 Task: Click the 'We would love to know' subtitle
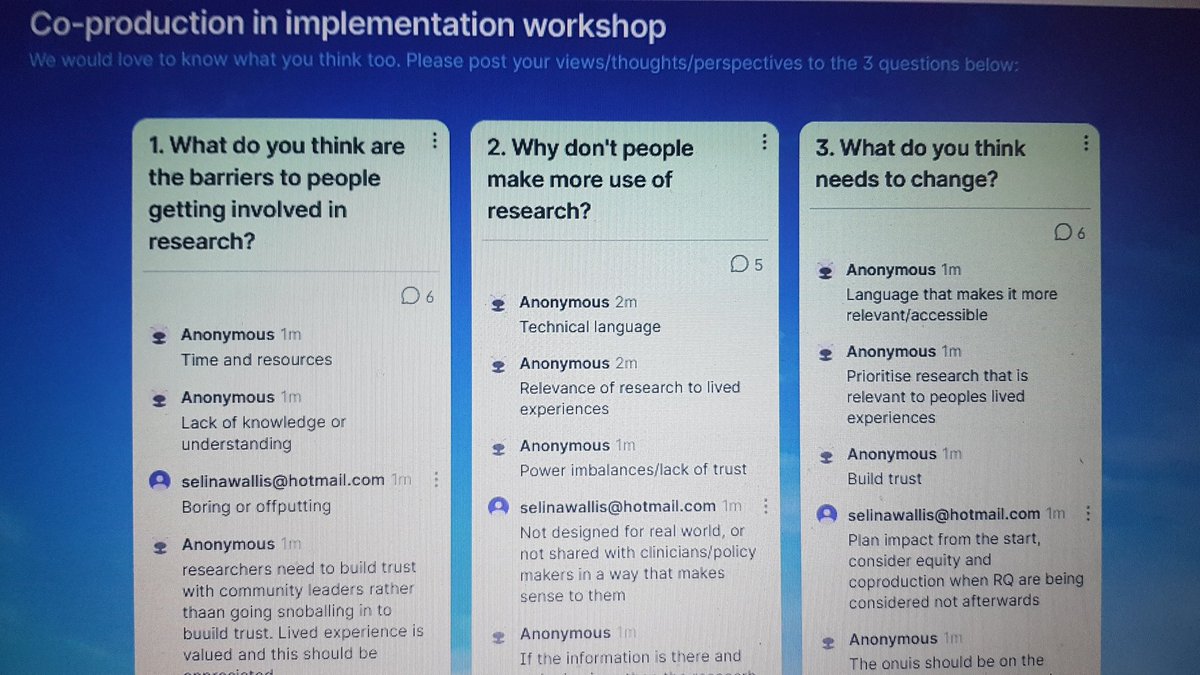point(525,62)
